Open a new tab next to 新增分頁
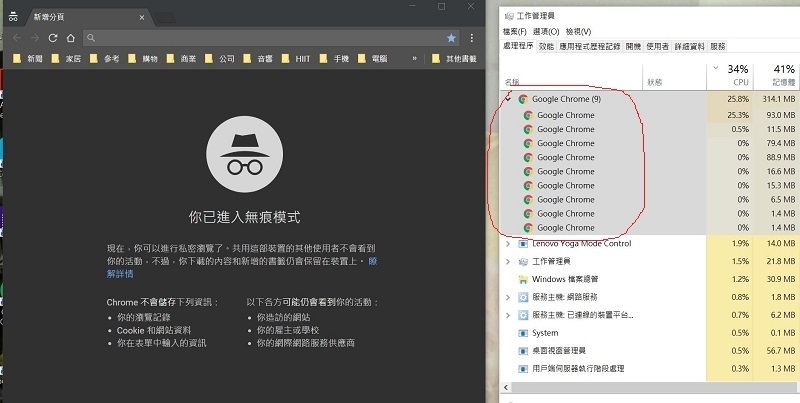This screenshot has height=403, width=800. coord(165,18)
